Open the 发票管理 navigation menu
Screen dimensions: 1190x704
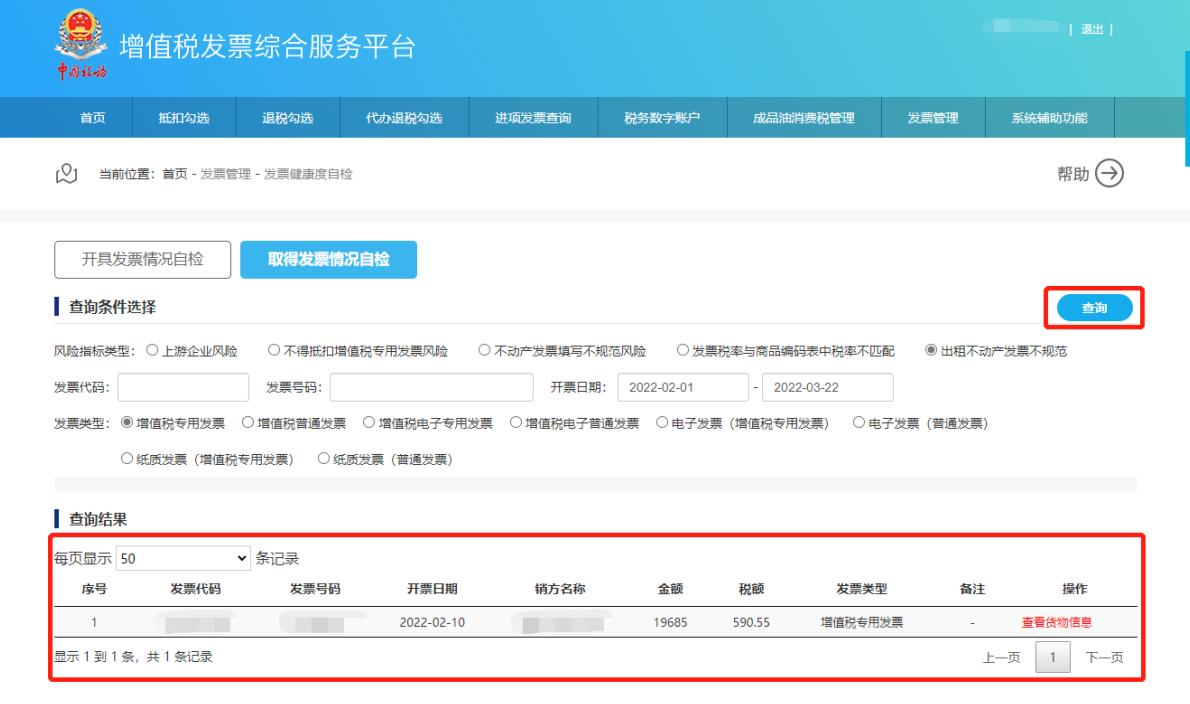click(x=932, y=119)
